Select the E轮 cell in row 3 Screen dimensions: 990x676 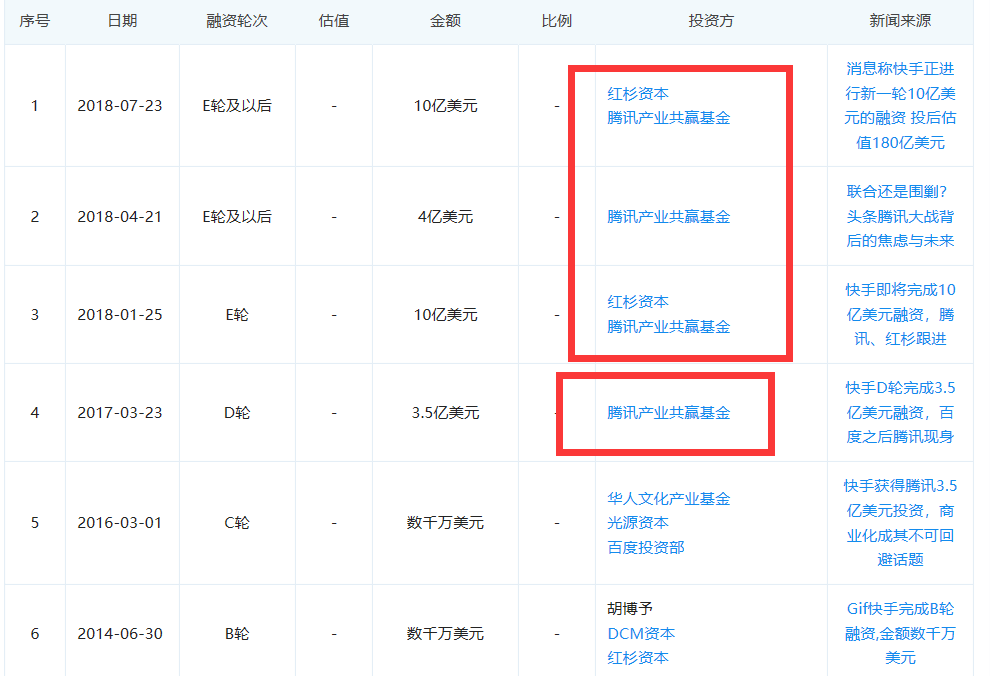click(237, 314)
